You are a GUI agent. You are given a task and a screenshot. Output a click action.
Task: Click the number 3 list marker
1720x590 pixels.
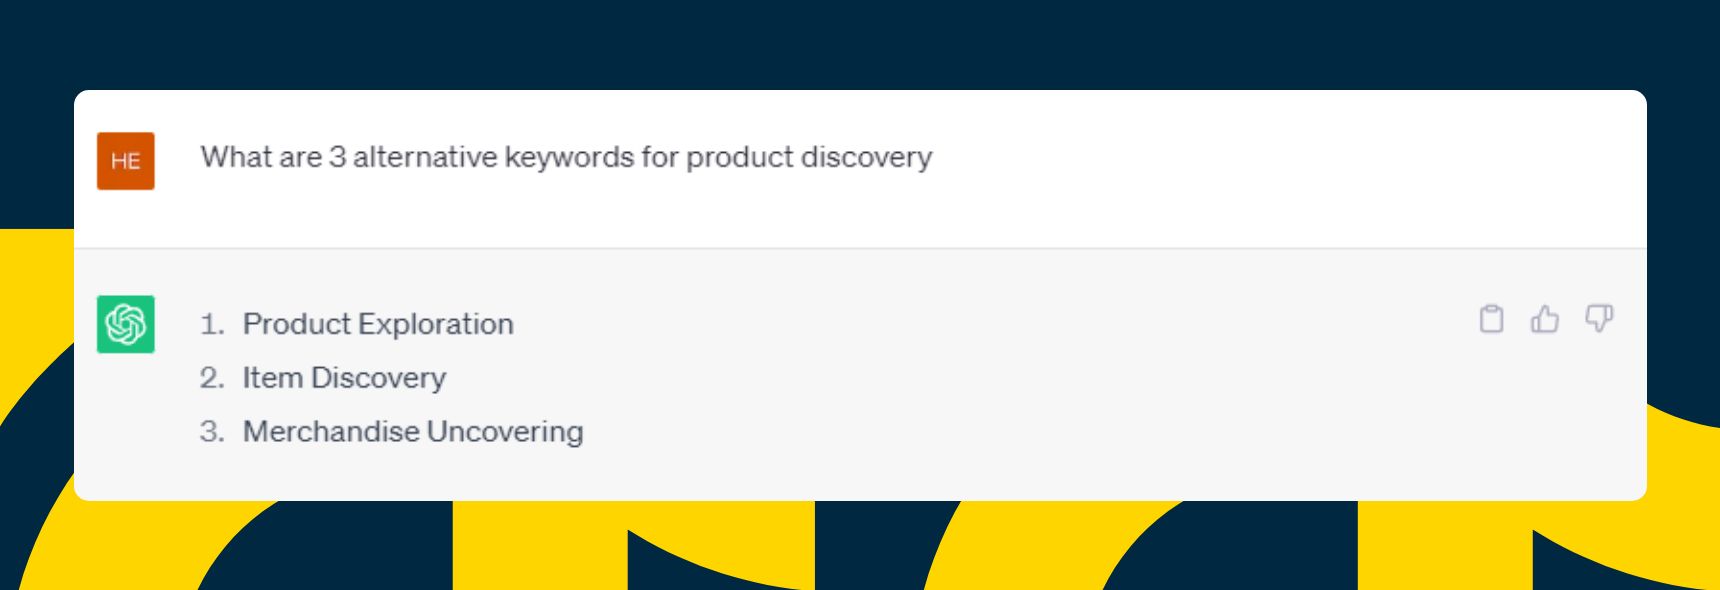click(x=211, y=432)
